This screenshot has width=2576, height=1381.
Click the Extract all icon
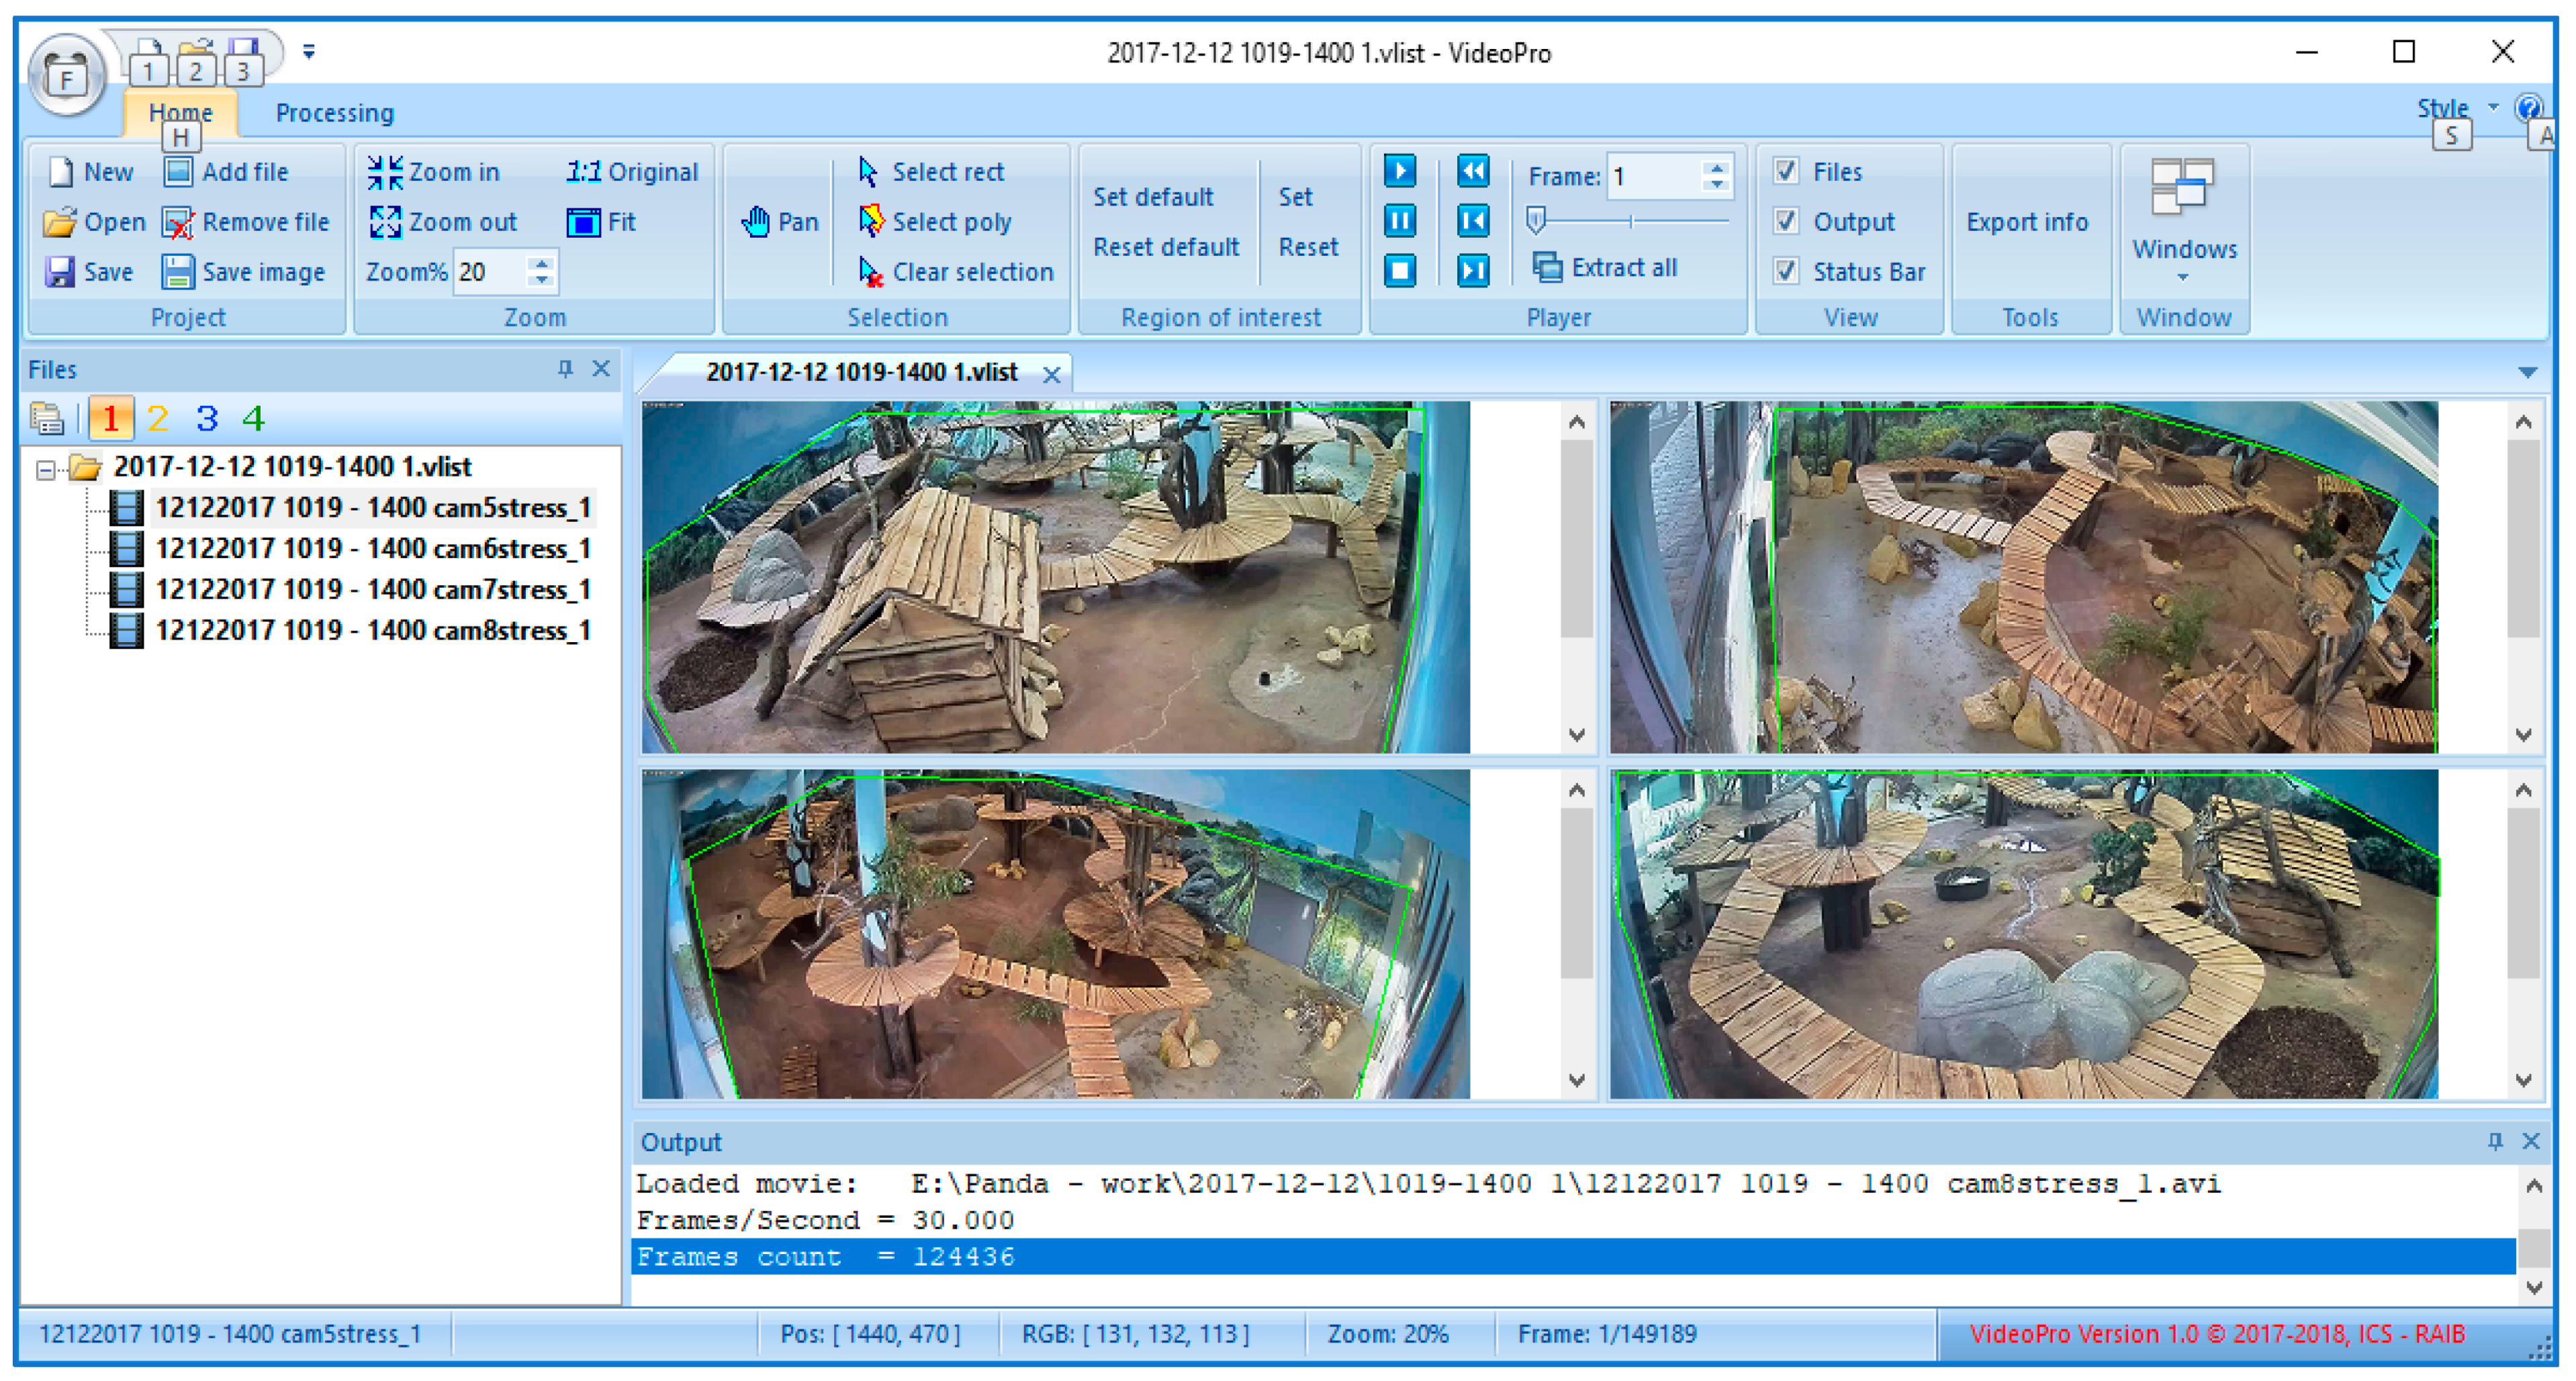(x=1547, y=267)
